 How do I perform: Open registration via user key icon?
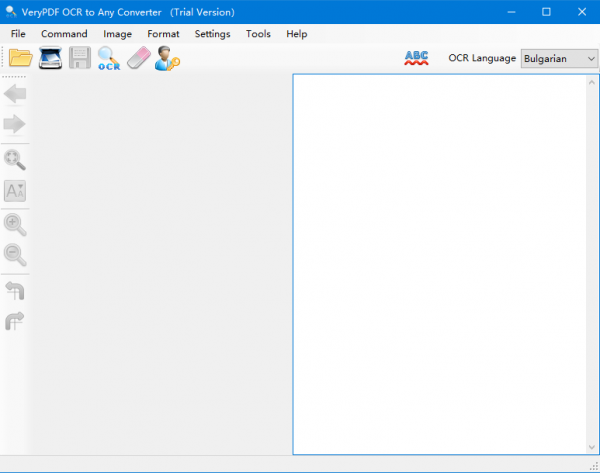[x=167, y=58]
